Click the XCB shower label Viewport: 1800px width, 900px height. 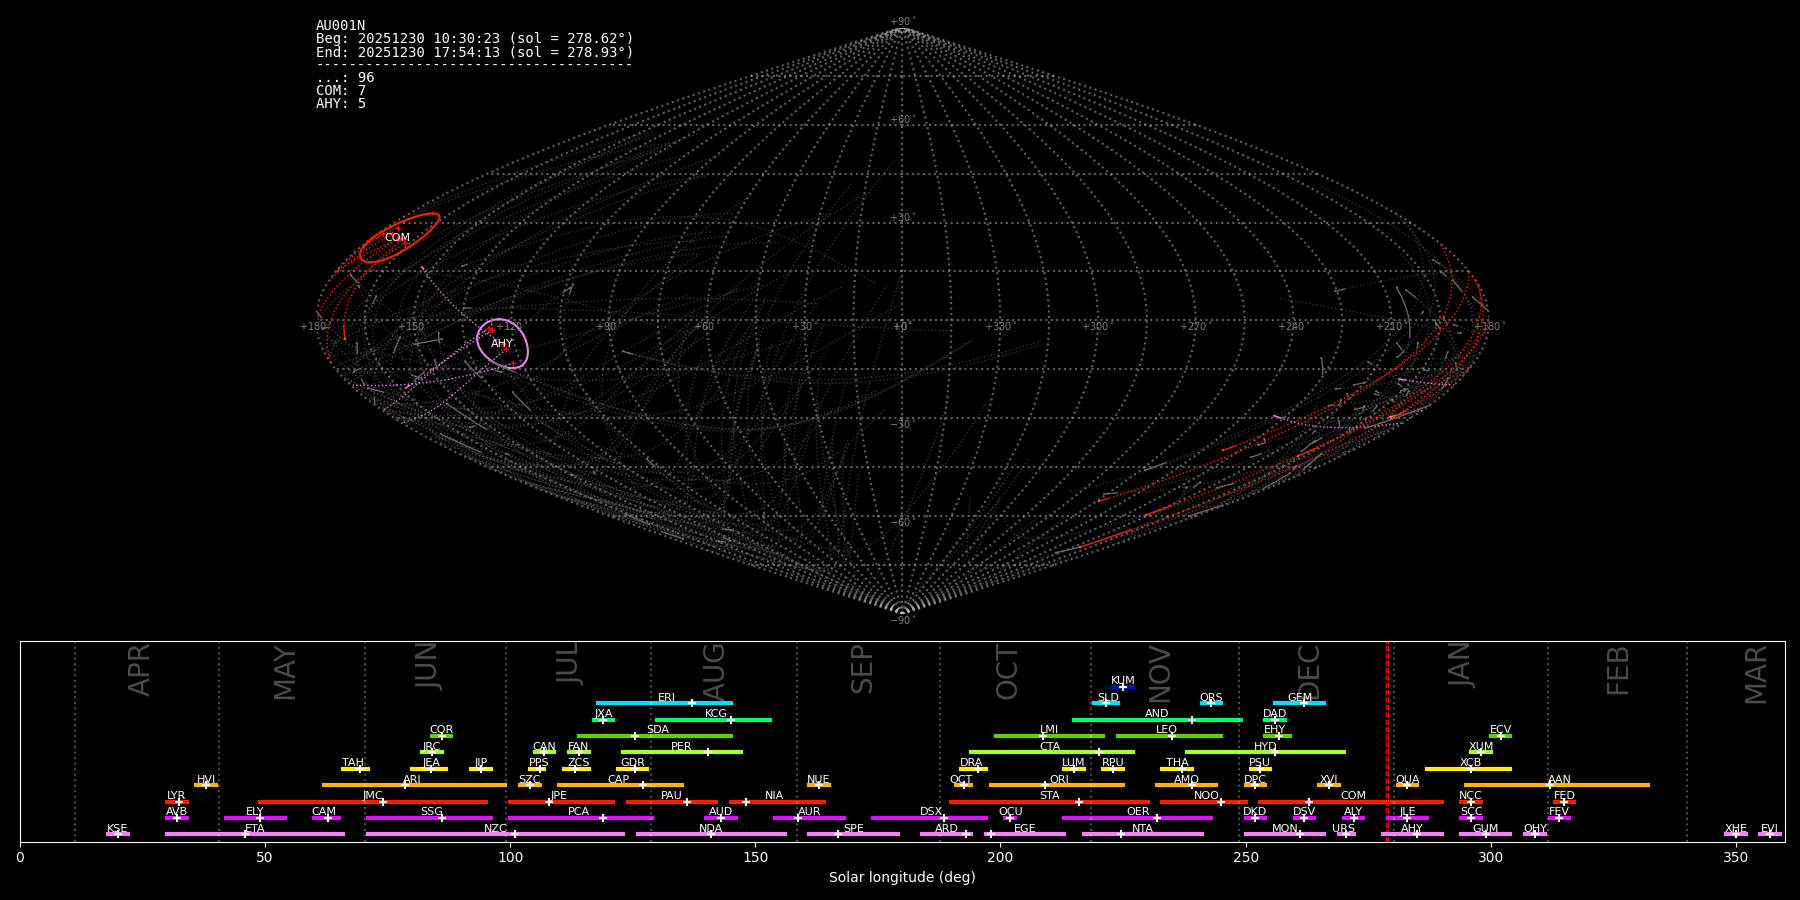point(1470,763)
